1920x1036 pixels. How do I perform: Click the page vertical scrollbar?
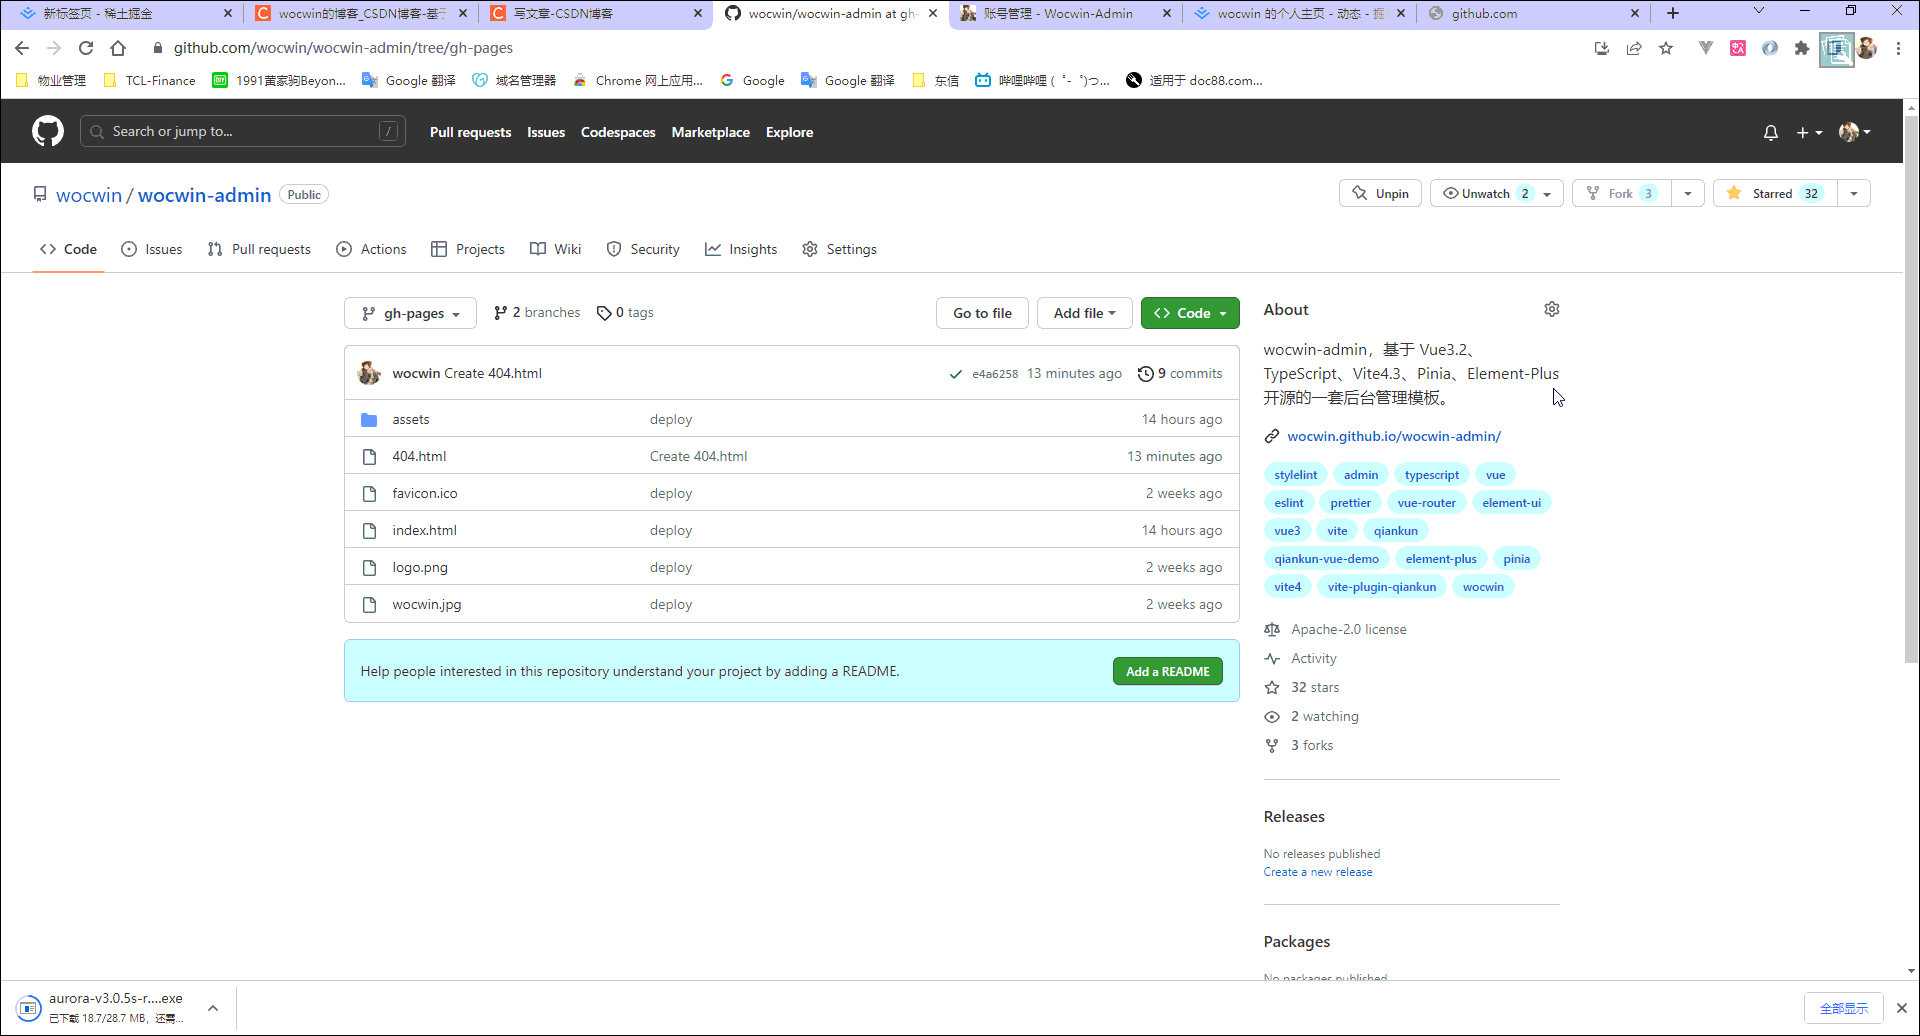(x=1911, y=390)
